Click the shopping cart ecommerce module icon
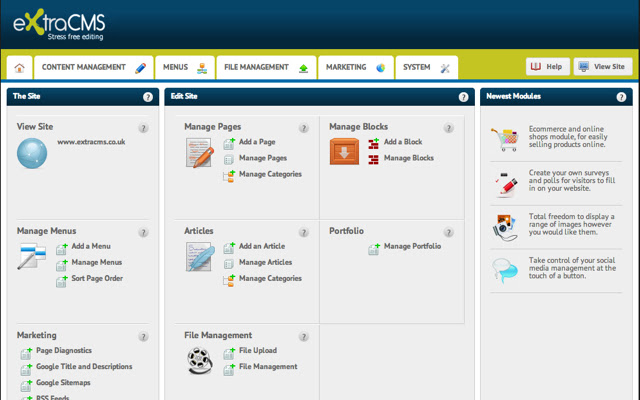The width and height of the screenshot is (640, 400). (x=505, y=140)
